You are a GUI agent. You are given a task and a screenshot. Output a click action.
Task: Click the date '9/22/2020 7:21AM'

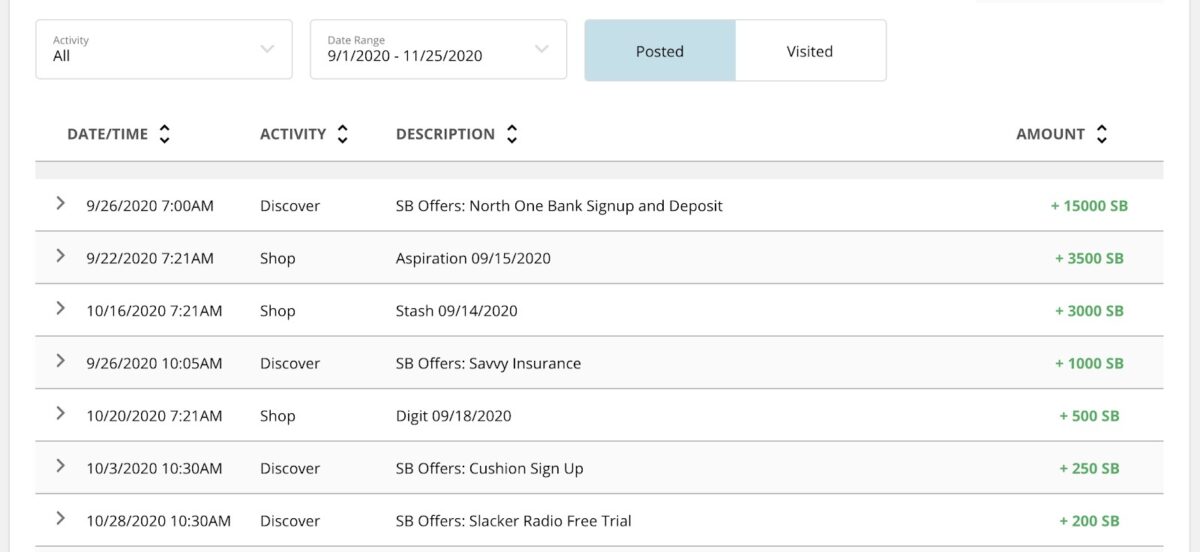[x=150, y=258]
